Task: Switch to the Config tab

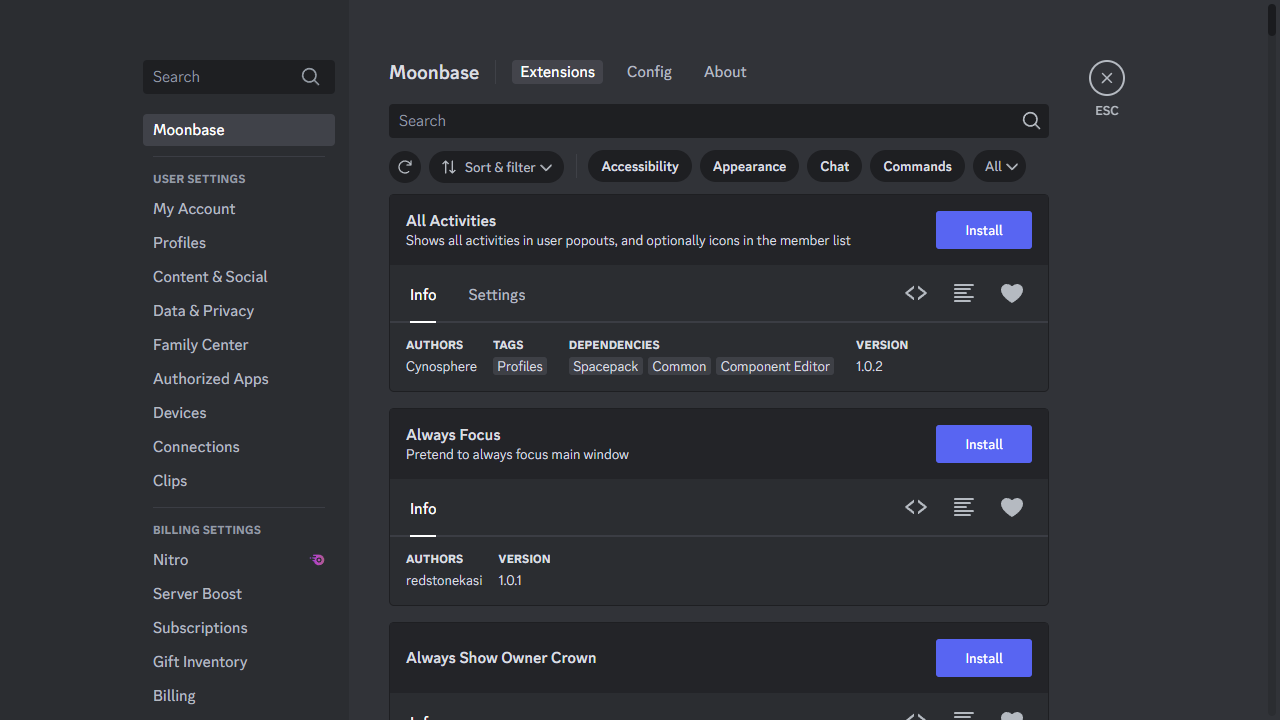Action: click(649, 71)
